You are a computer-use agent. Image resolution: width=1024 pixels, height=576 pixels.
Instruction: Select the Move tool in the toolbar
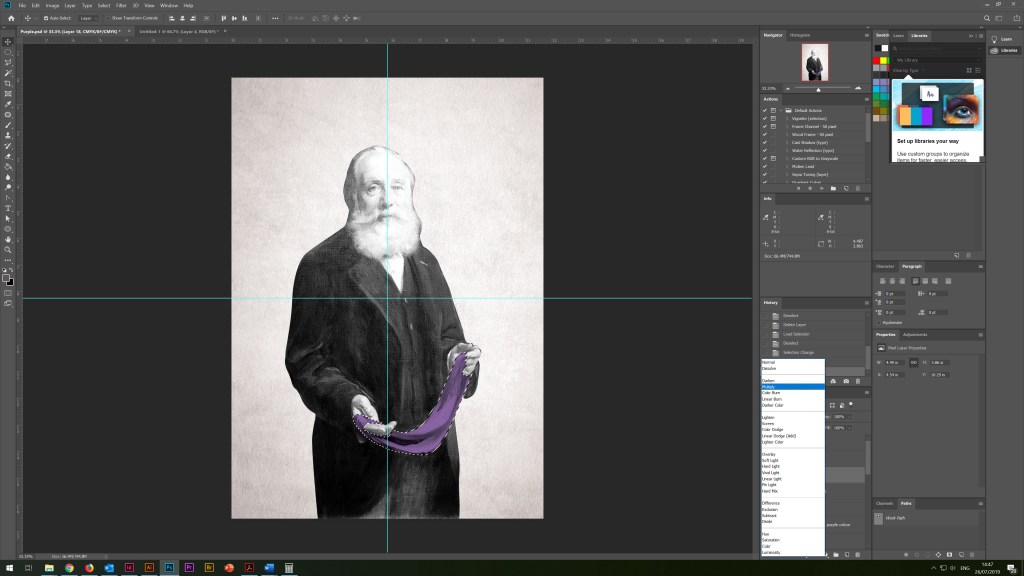8,41
